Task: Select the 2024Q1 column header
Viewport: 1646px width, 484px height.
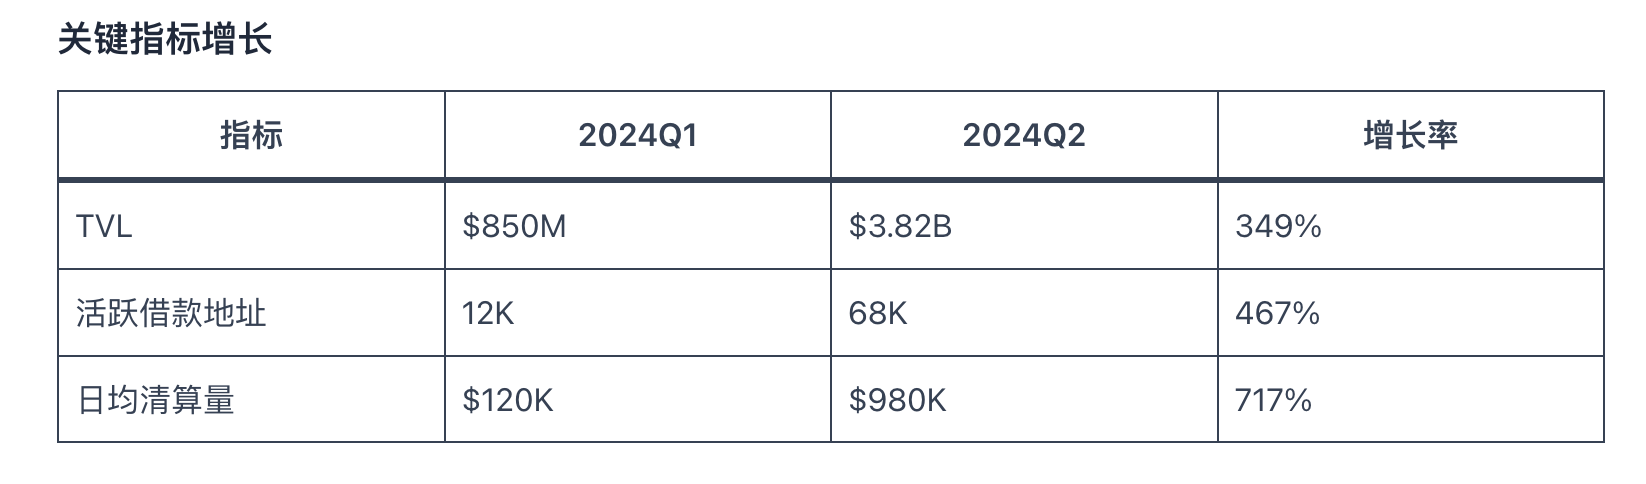Action: point(638,135)
